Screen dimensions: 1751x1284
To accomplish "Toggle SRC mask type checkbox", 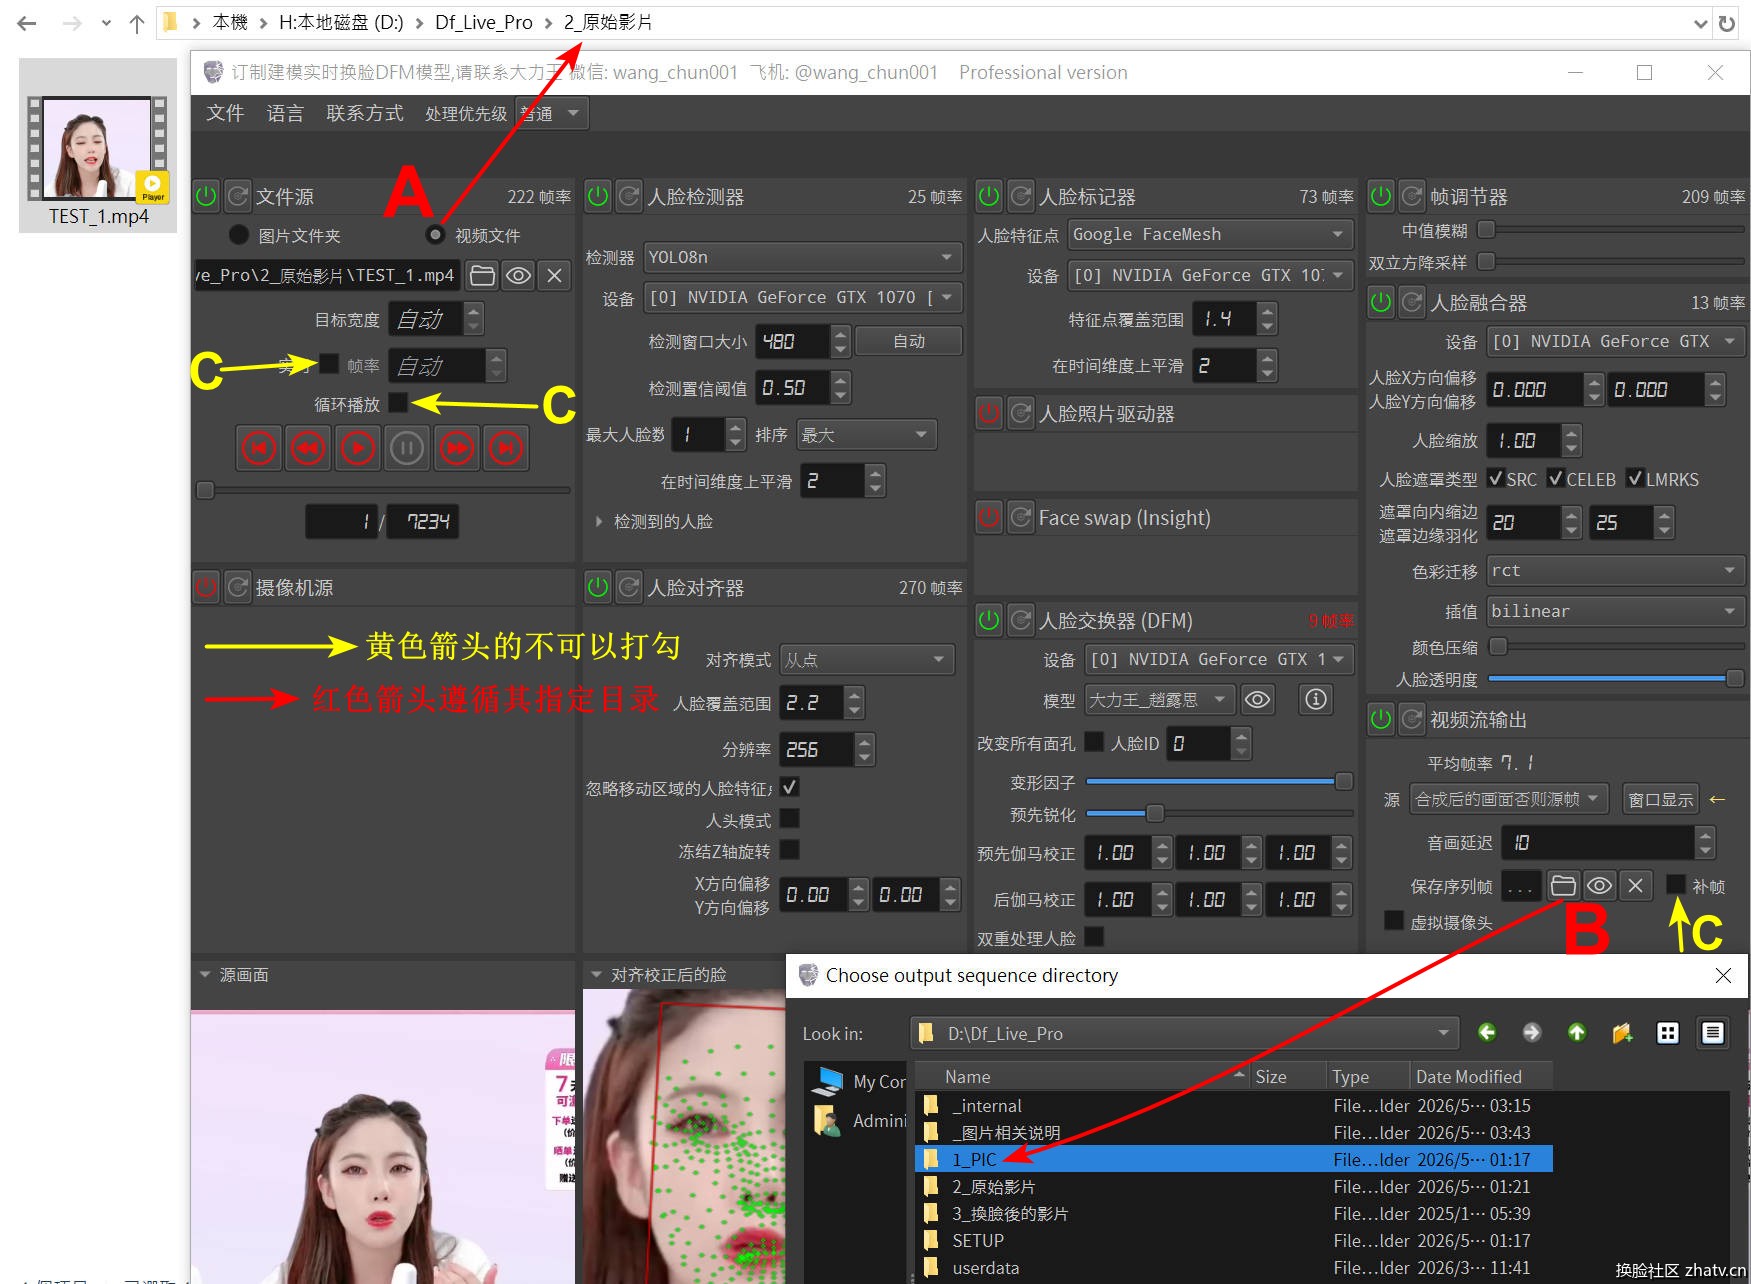I will [1496, 478].
